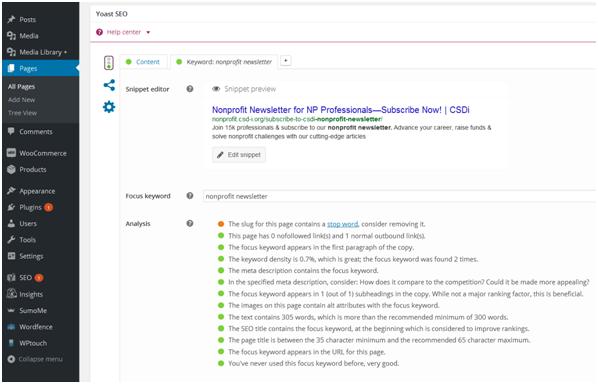Select the Keyword: nonprofit newsletter tab
The width and height of the screenshot is (598, 384).
click(225, 62)
